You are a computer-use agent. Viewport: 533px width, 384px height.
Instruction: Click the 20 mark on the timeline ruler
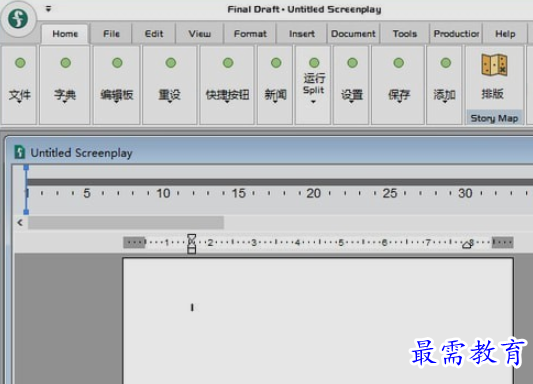coord(313,193)
